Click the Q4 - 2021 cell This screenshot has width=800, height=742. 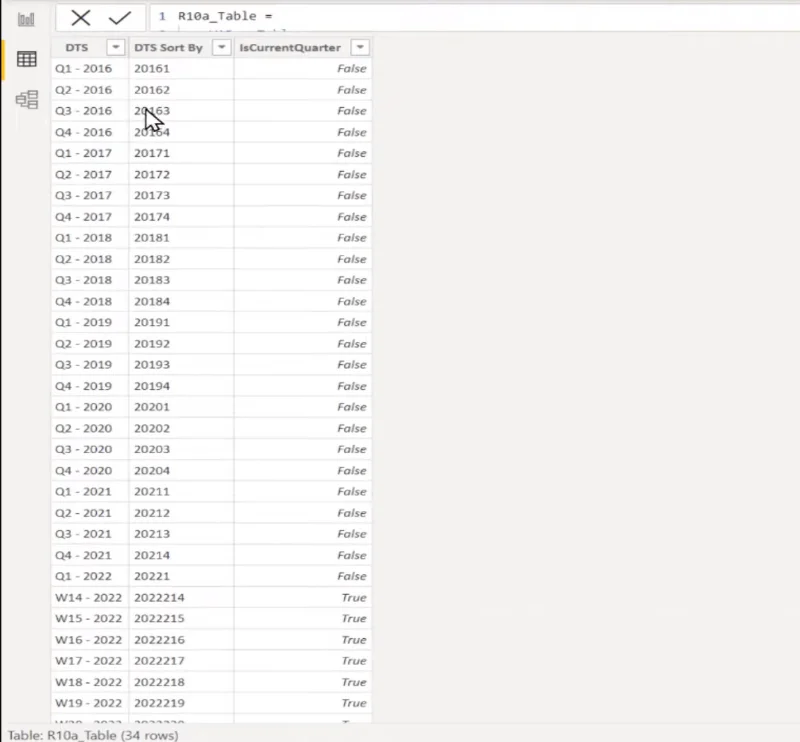(90, 556)
